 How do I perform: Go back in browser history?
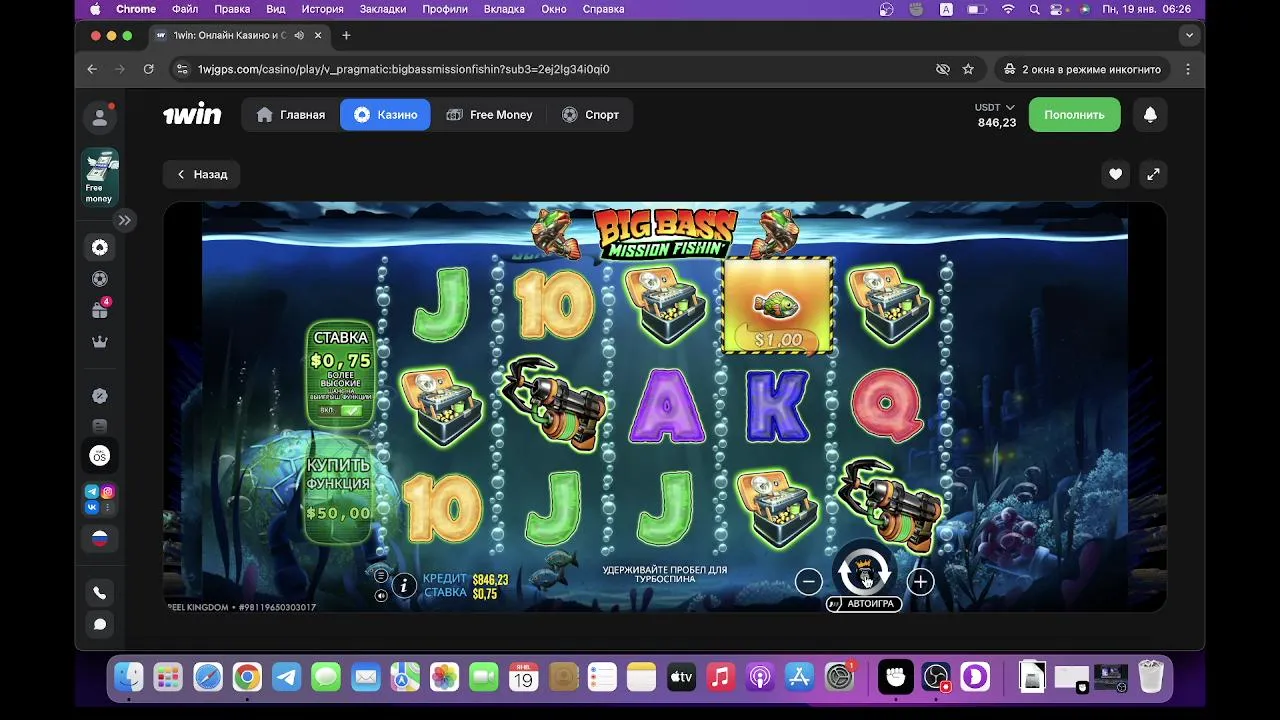pyautogui.click(x=92, y=69)
